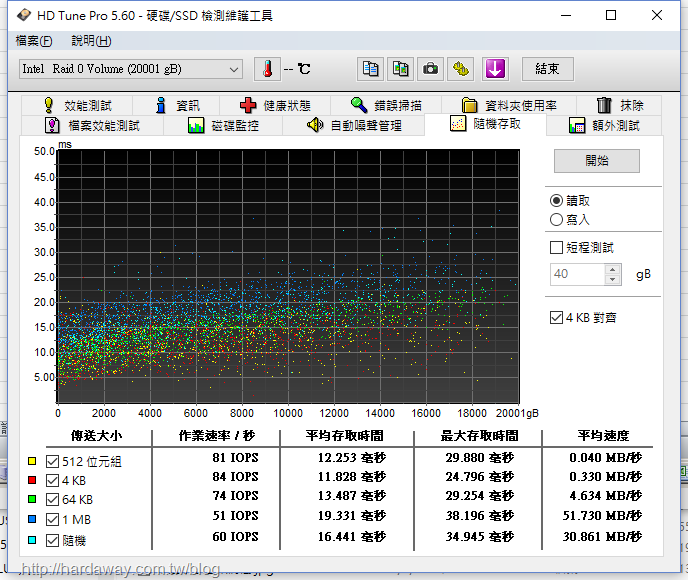
Task: Switch to the 抹除 erase tab
Action: pyautogui.click(x=619, y=105)
